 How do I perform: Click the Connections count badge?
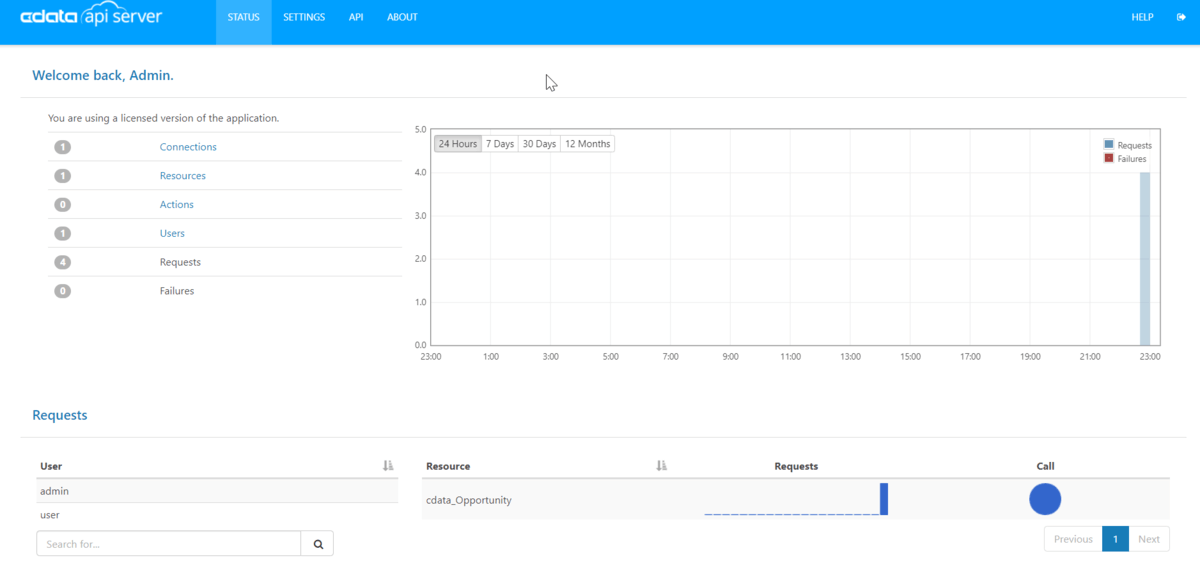coord(63,147)
